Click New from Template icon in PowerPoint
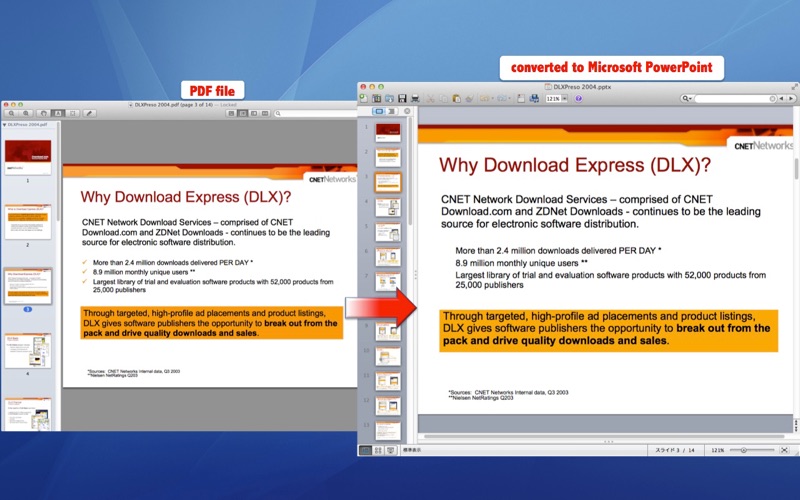Screen dimensions: 800x500 click(377, 98)
